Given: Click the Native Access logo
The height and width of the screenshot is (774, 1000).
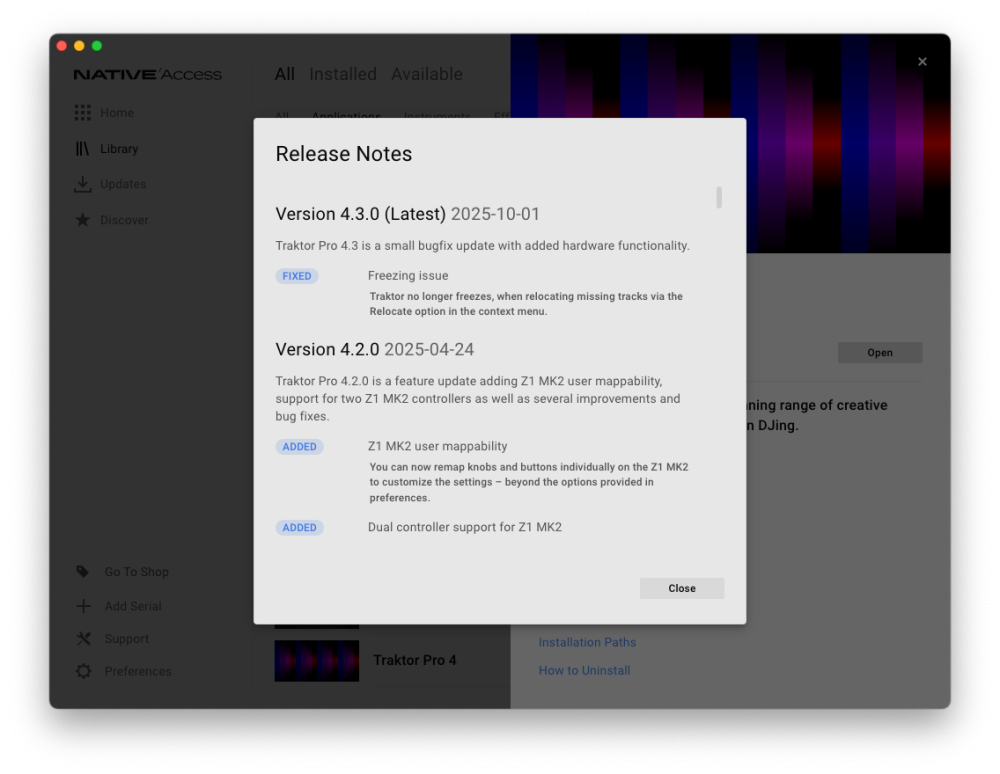Looking at the screenshot, I should (x=147, y=75).
